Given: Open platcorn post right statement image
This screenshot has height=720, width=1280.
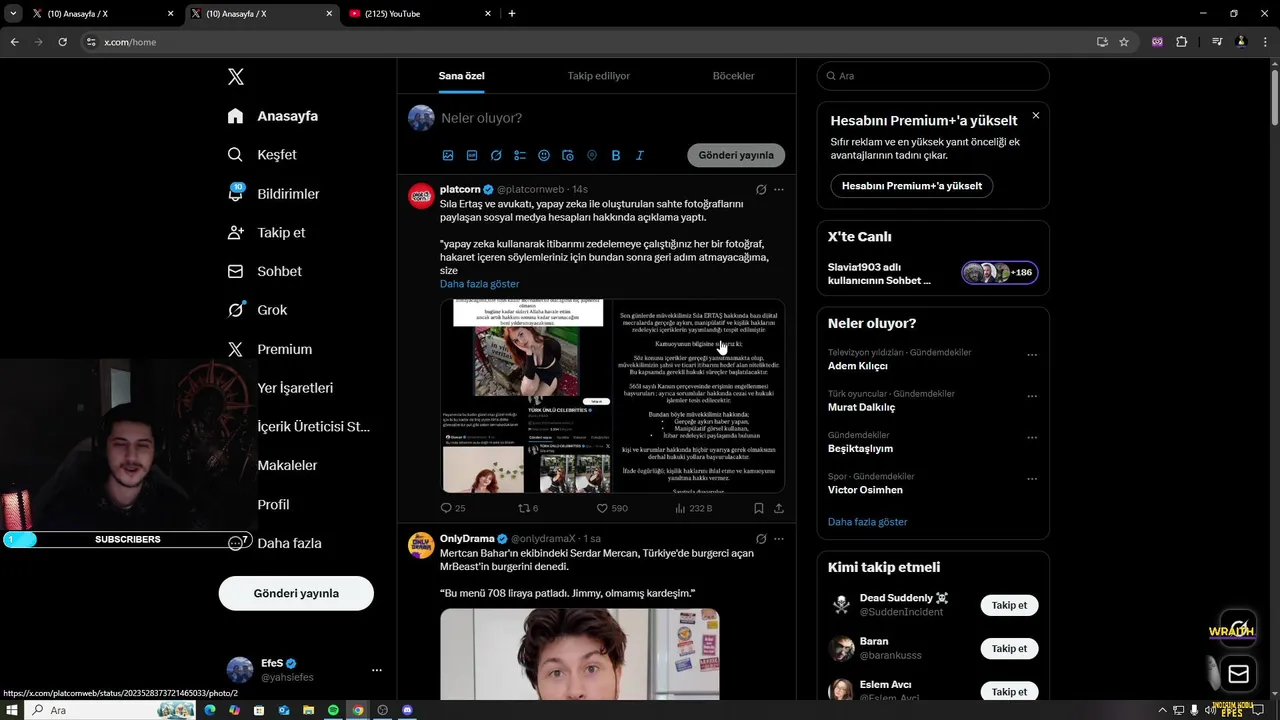Looking at the screenshot, I should [698, 396].
